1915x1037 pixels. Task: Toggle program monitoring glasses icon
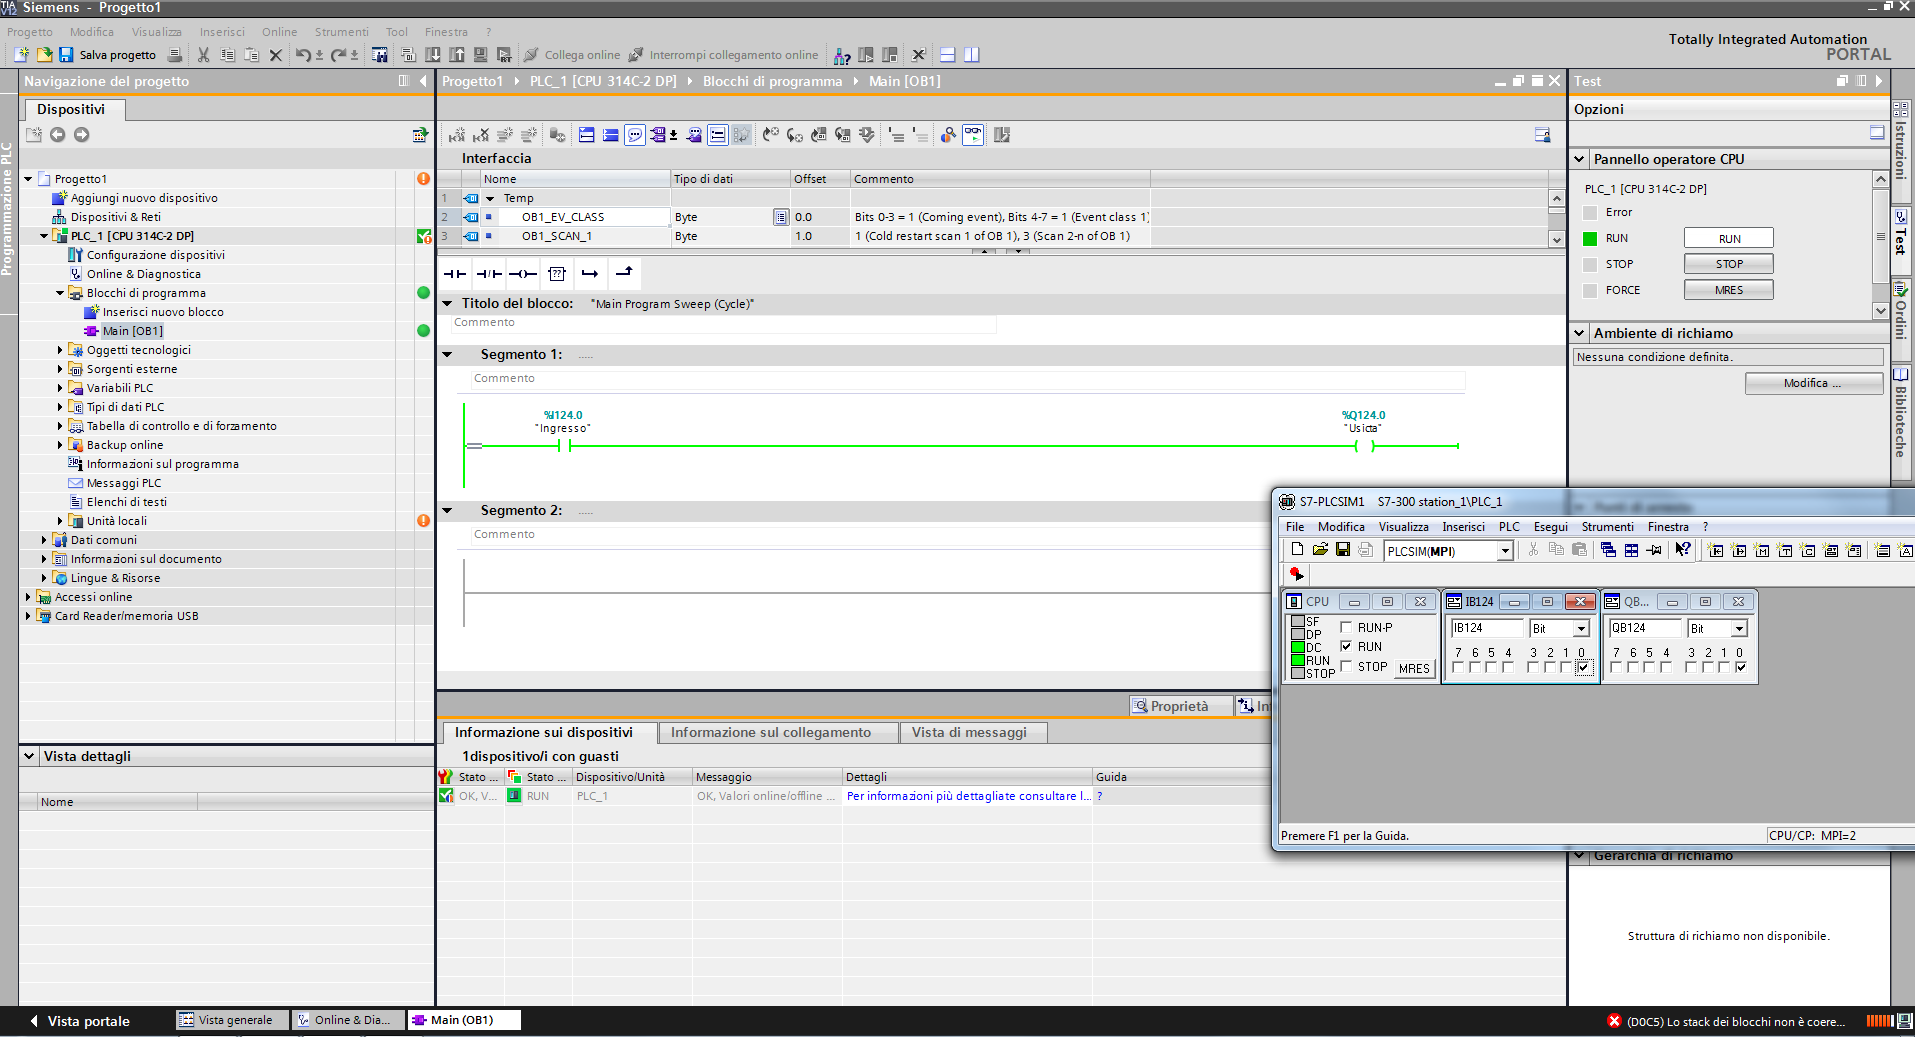(972, 135)
